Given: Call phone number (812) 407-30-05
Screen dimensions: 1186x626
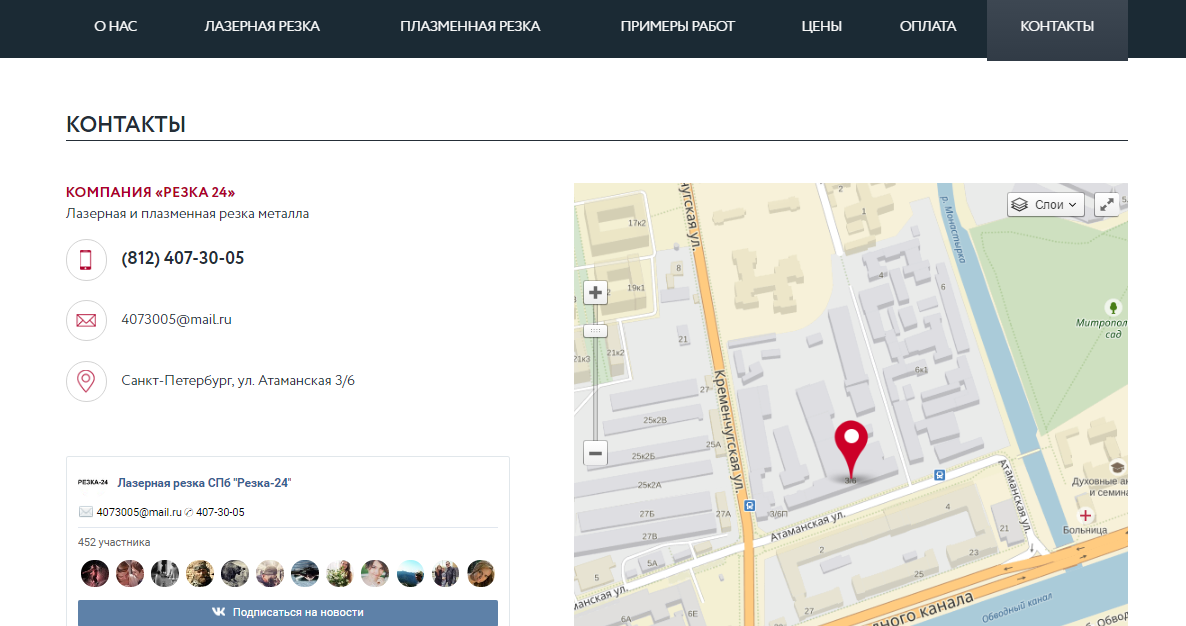Looking at the screenshot, I should coord(182,259).
